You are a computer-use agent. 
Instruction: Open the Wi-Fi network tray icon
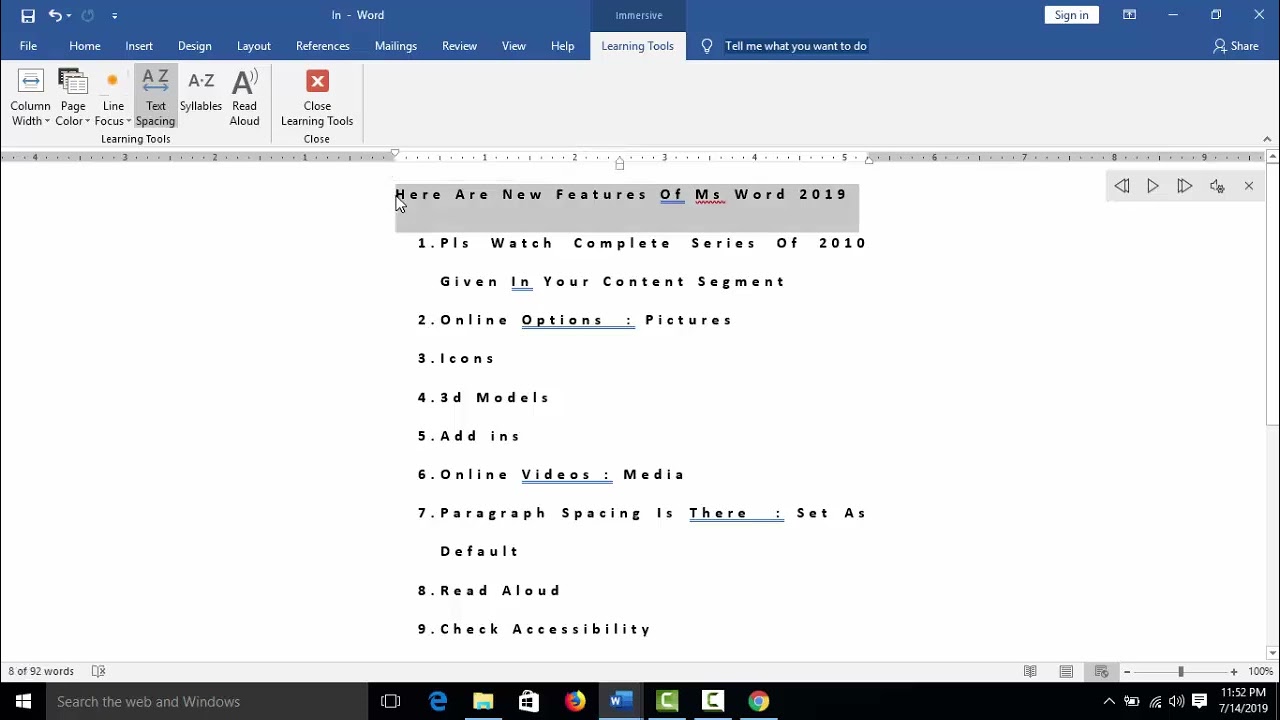tap(1155, 702)
